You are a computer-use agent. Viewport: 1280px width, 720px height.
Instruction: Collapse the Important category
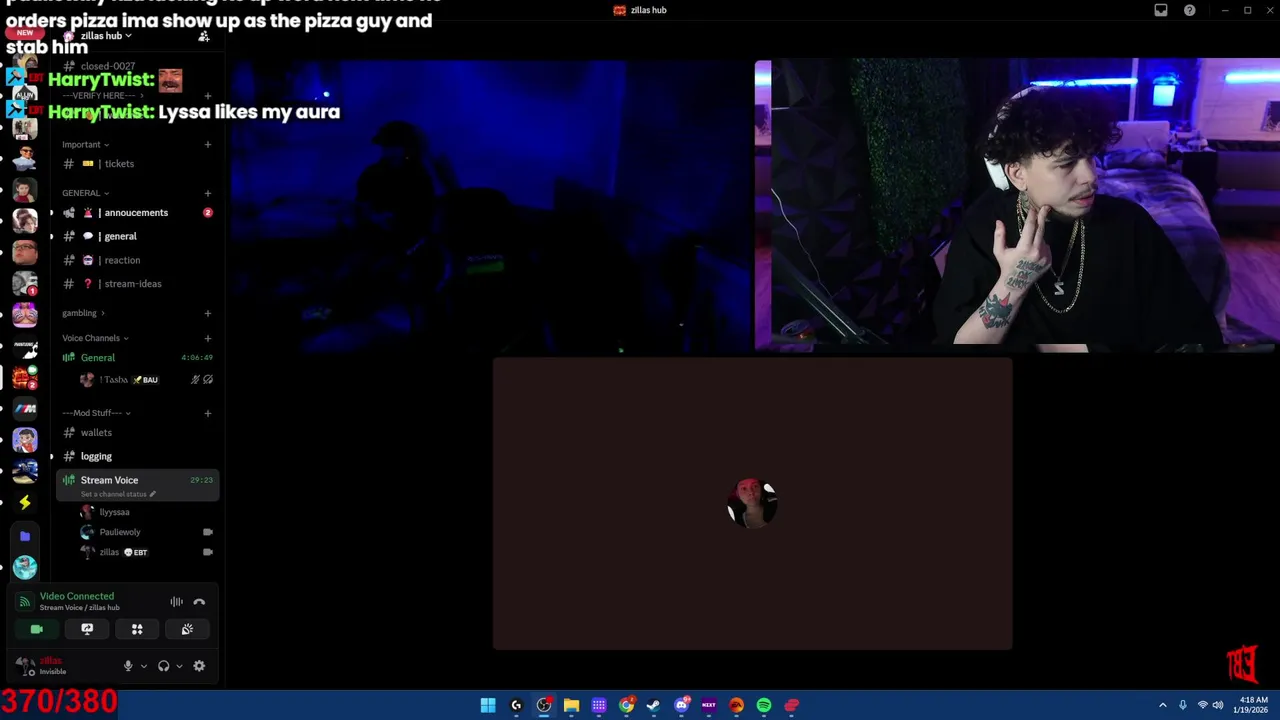[85, 145]
